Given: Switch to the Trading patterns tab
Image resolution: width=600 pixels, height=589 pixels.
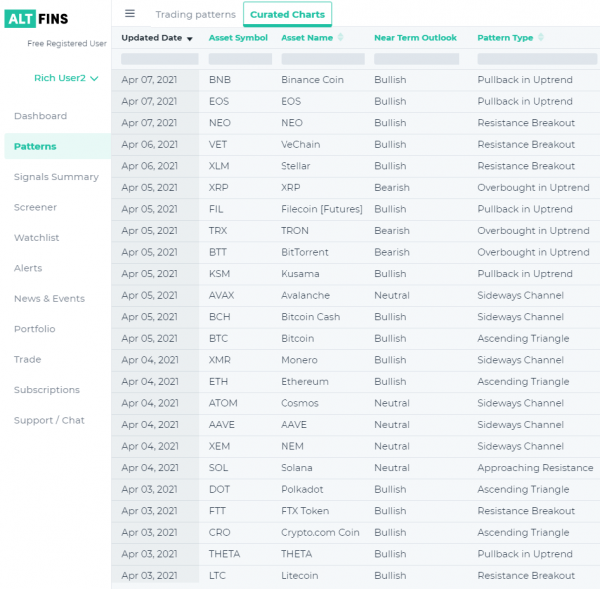Looking at the screenshot, I should (196, 15).
